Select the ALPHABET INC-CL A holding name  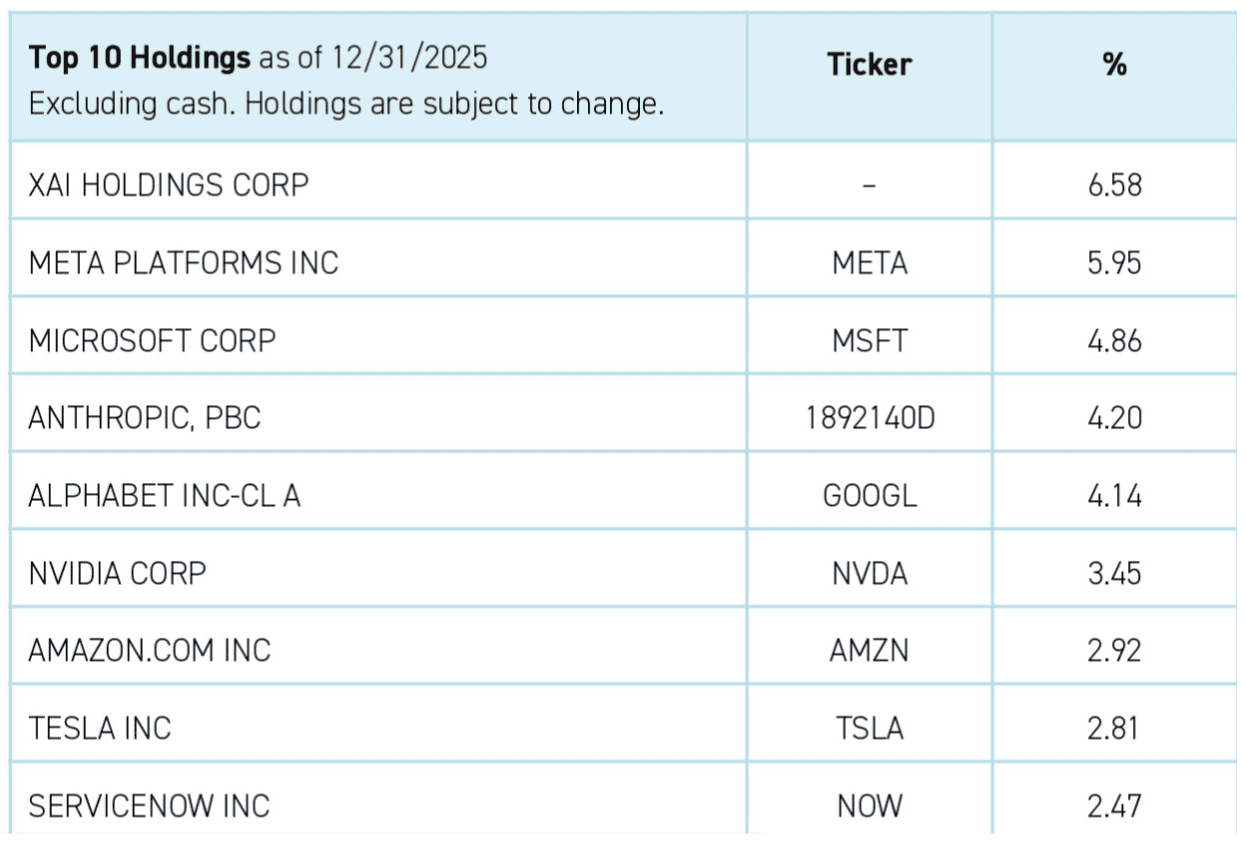[165, 496]
